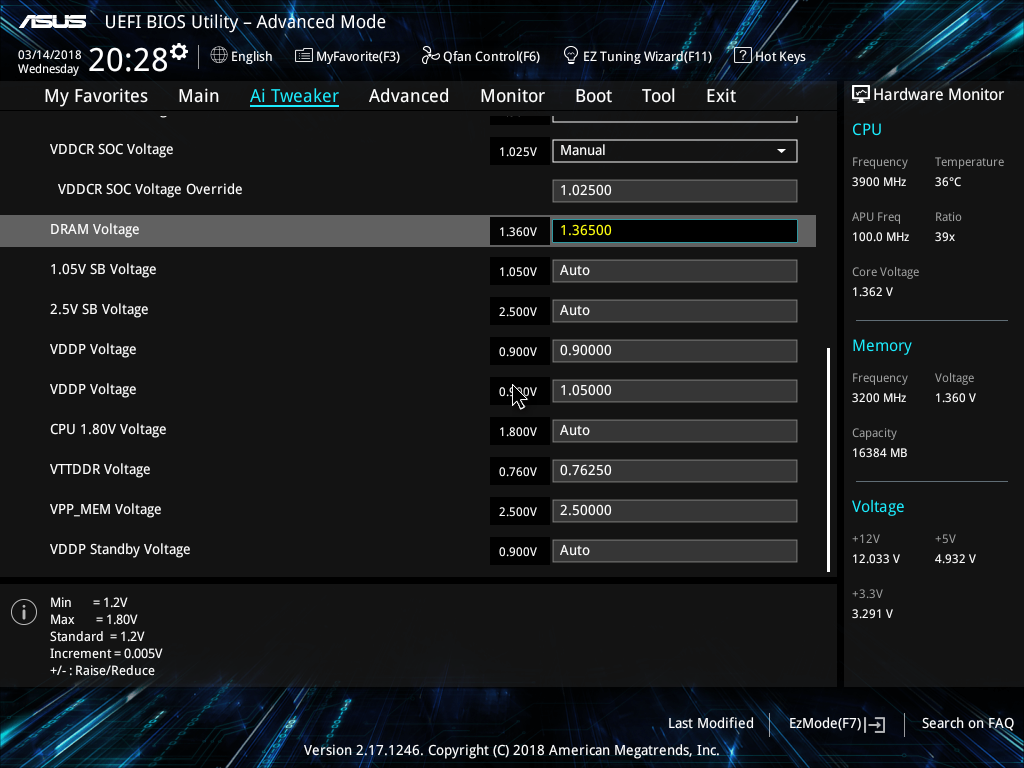Click the MyFavorite list icon

tap(304, 56)
